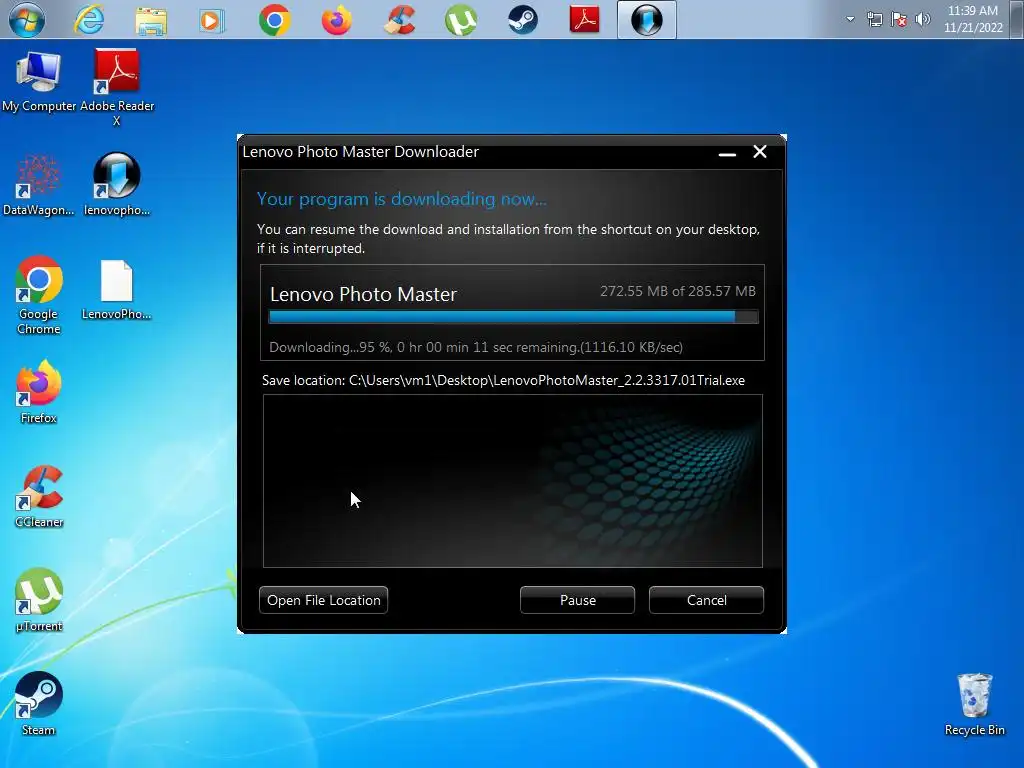The width and height of the screenshot is (1024, 768).
Task: Launch Internet Explorer from the taskbar
Action: [89, 20]
